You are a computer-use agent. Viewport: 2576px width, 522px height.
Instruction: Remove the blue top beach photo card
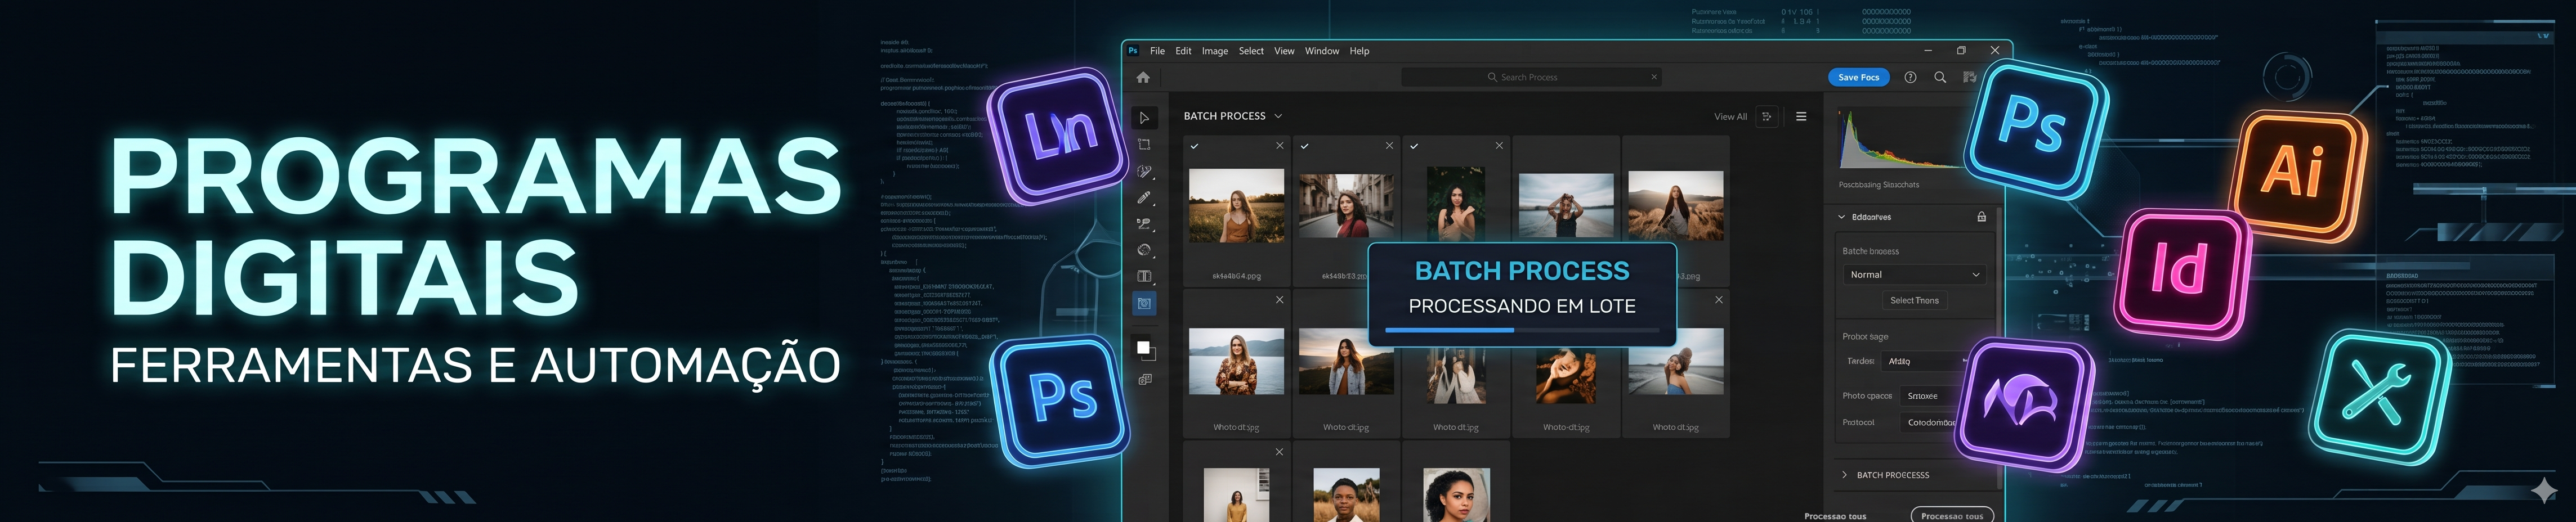pos(1719,300)
